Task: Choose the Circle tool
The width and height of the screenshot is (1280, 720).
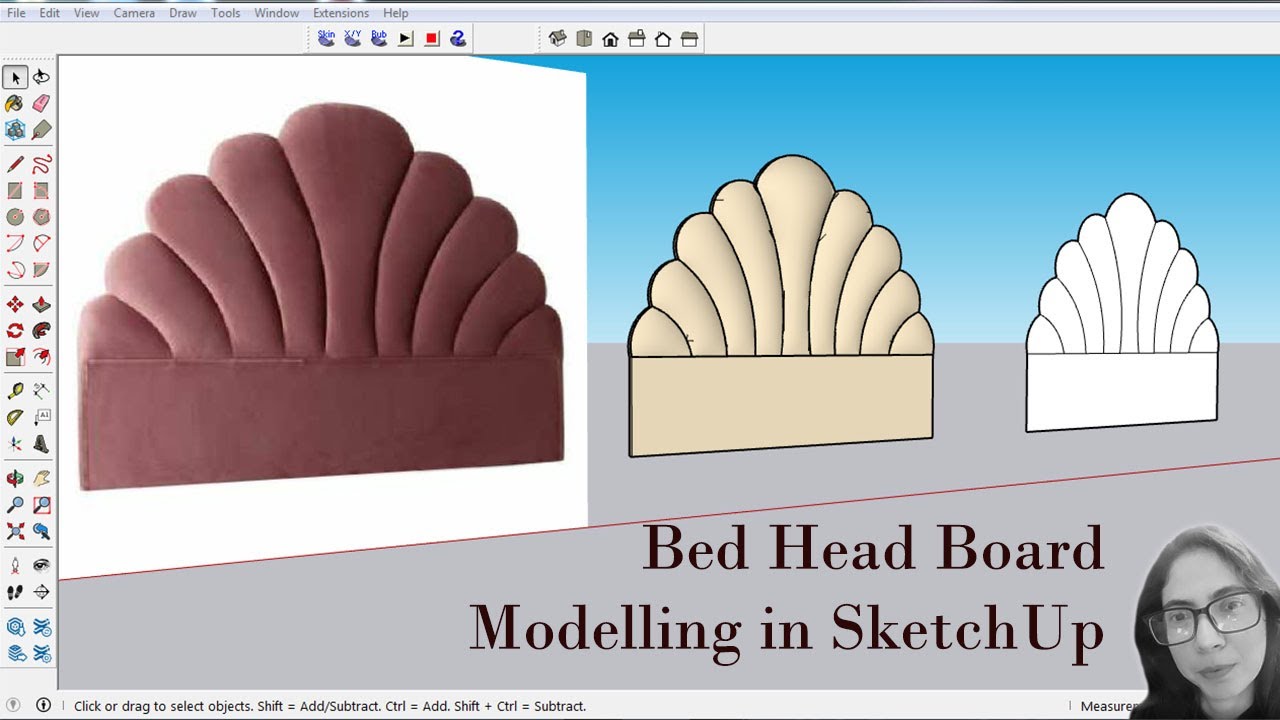Action: pos(15,216)
